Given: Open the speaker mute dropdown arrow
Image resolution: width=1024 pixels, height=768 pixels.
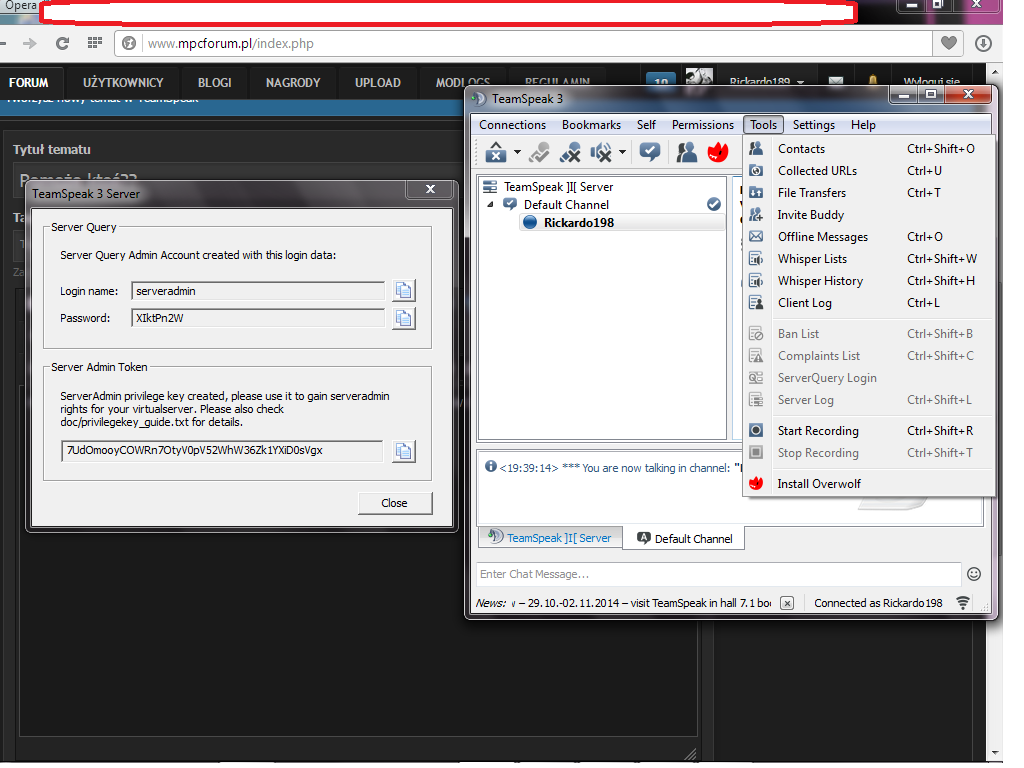Looking at the screenshot, I should [622, 153].
